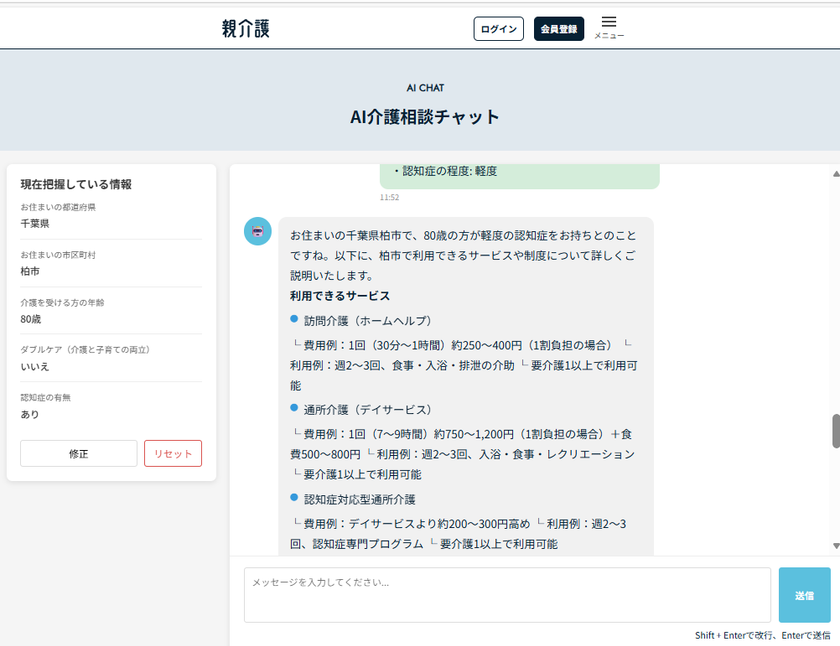The image size is (840, 646).
Task: Select the 柏市 municipality value
Action: tap(30, 271)
